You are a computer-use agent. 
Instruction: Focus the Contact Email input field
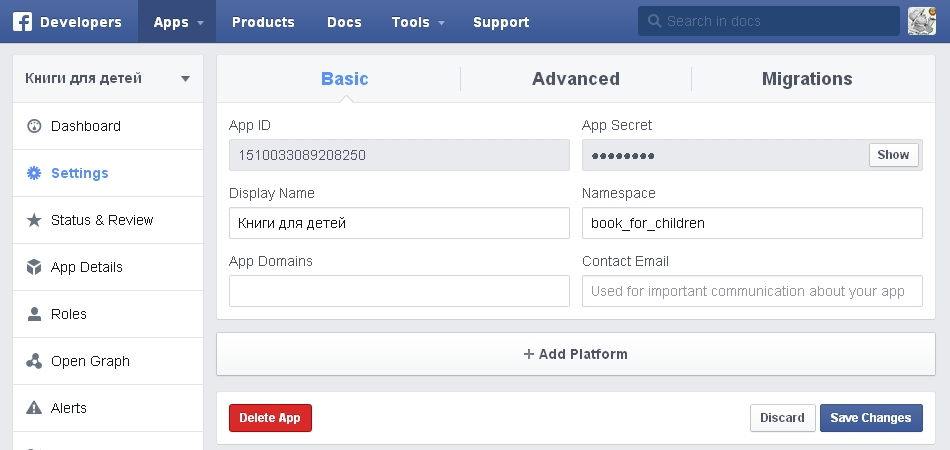click(751, 291)
